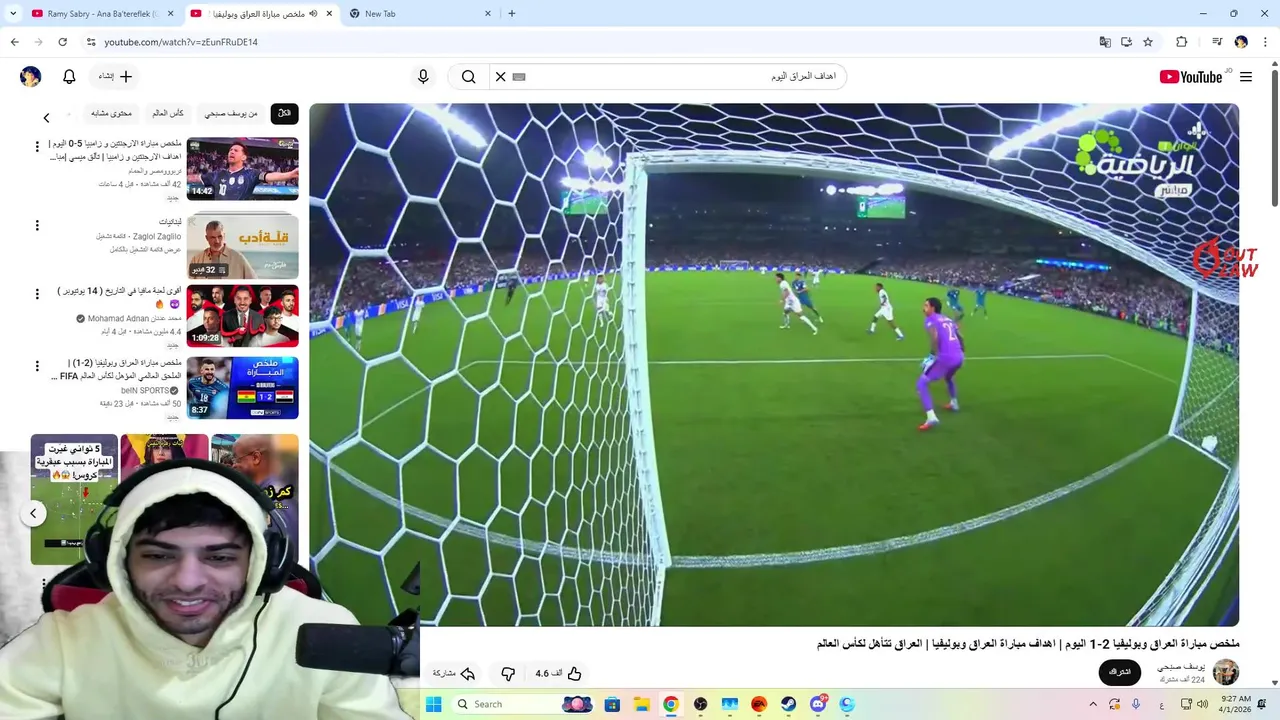This screenshot has height=720, width=1280.
Task: Run search with the magnifier icon
Action: (468, 77)
